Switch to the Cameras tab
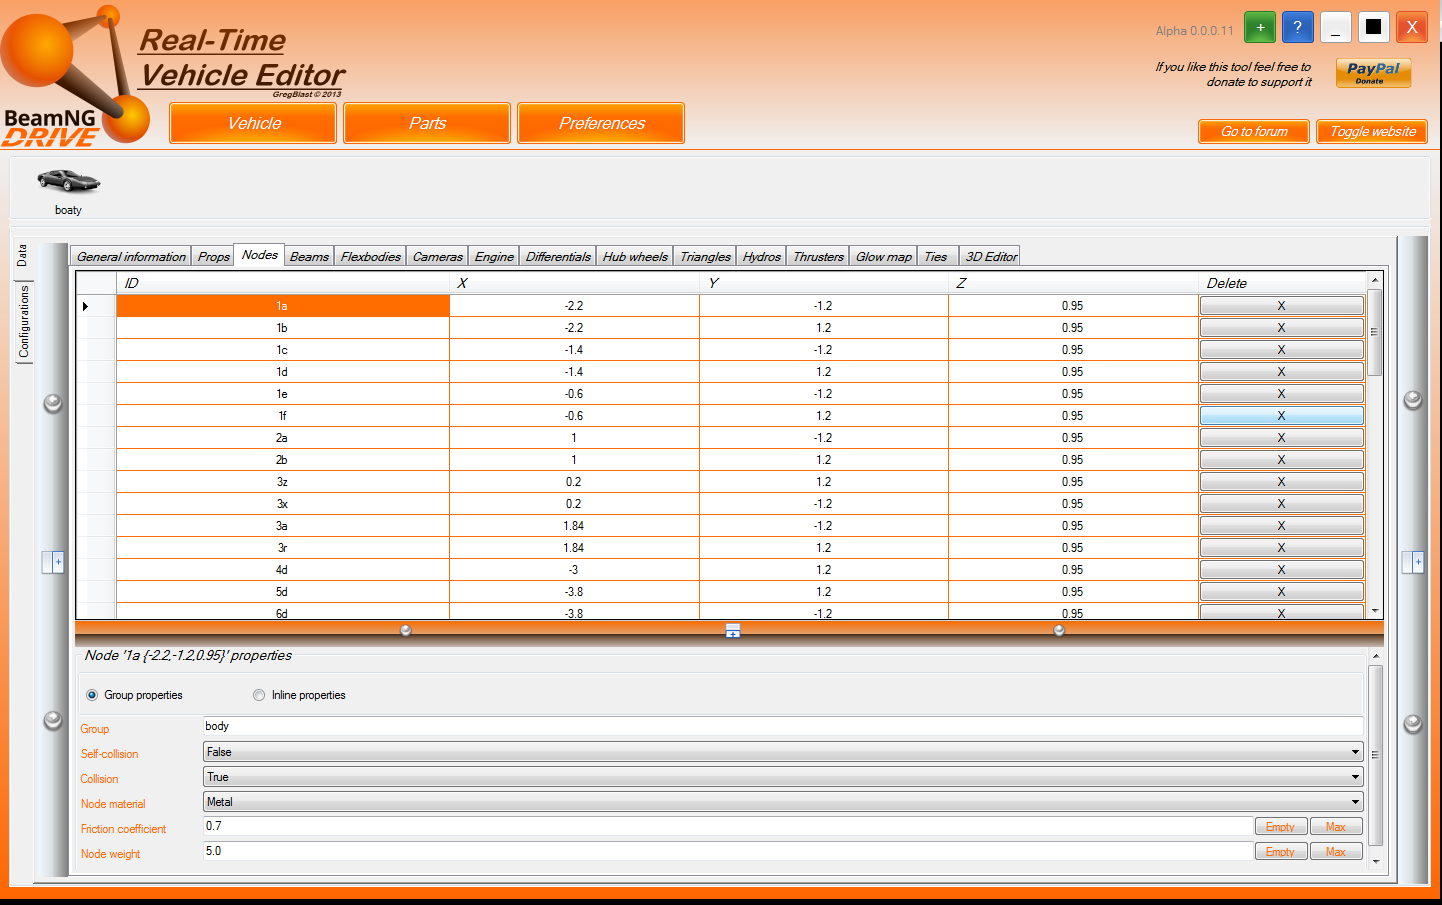The height and width of the screenshot is (905, 1442). tap(437, 257)
